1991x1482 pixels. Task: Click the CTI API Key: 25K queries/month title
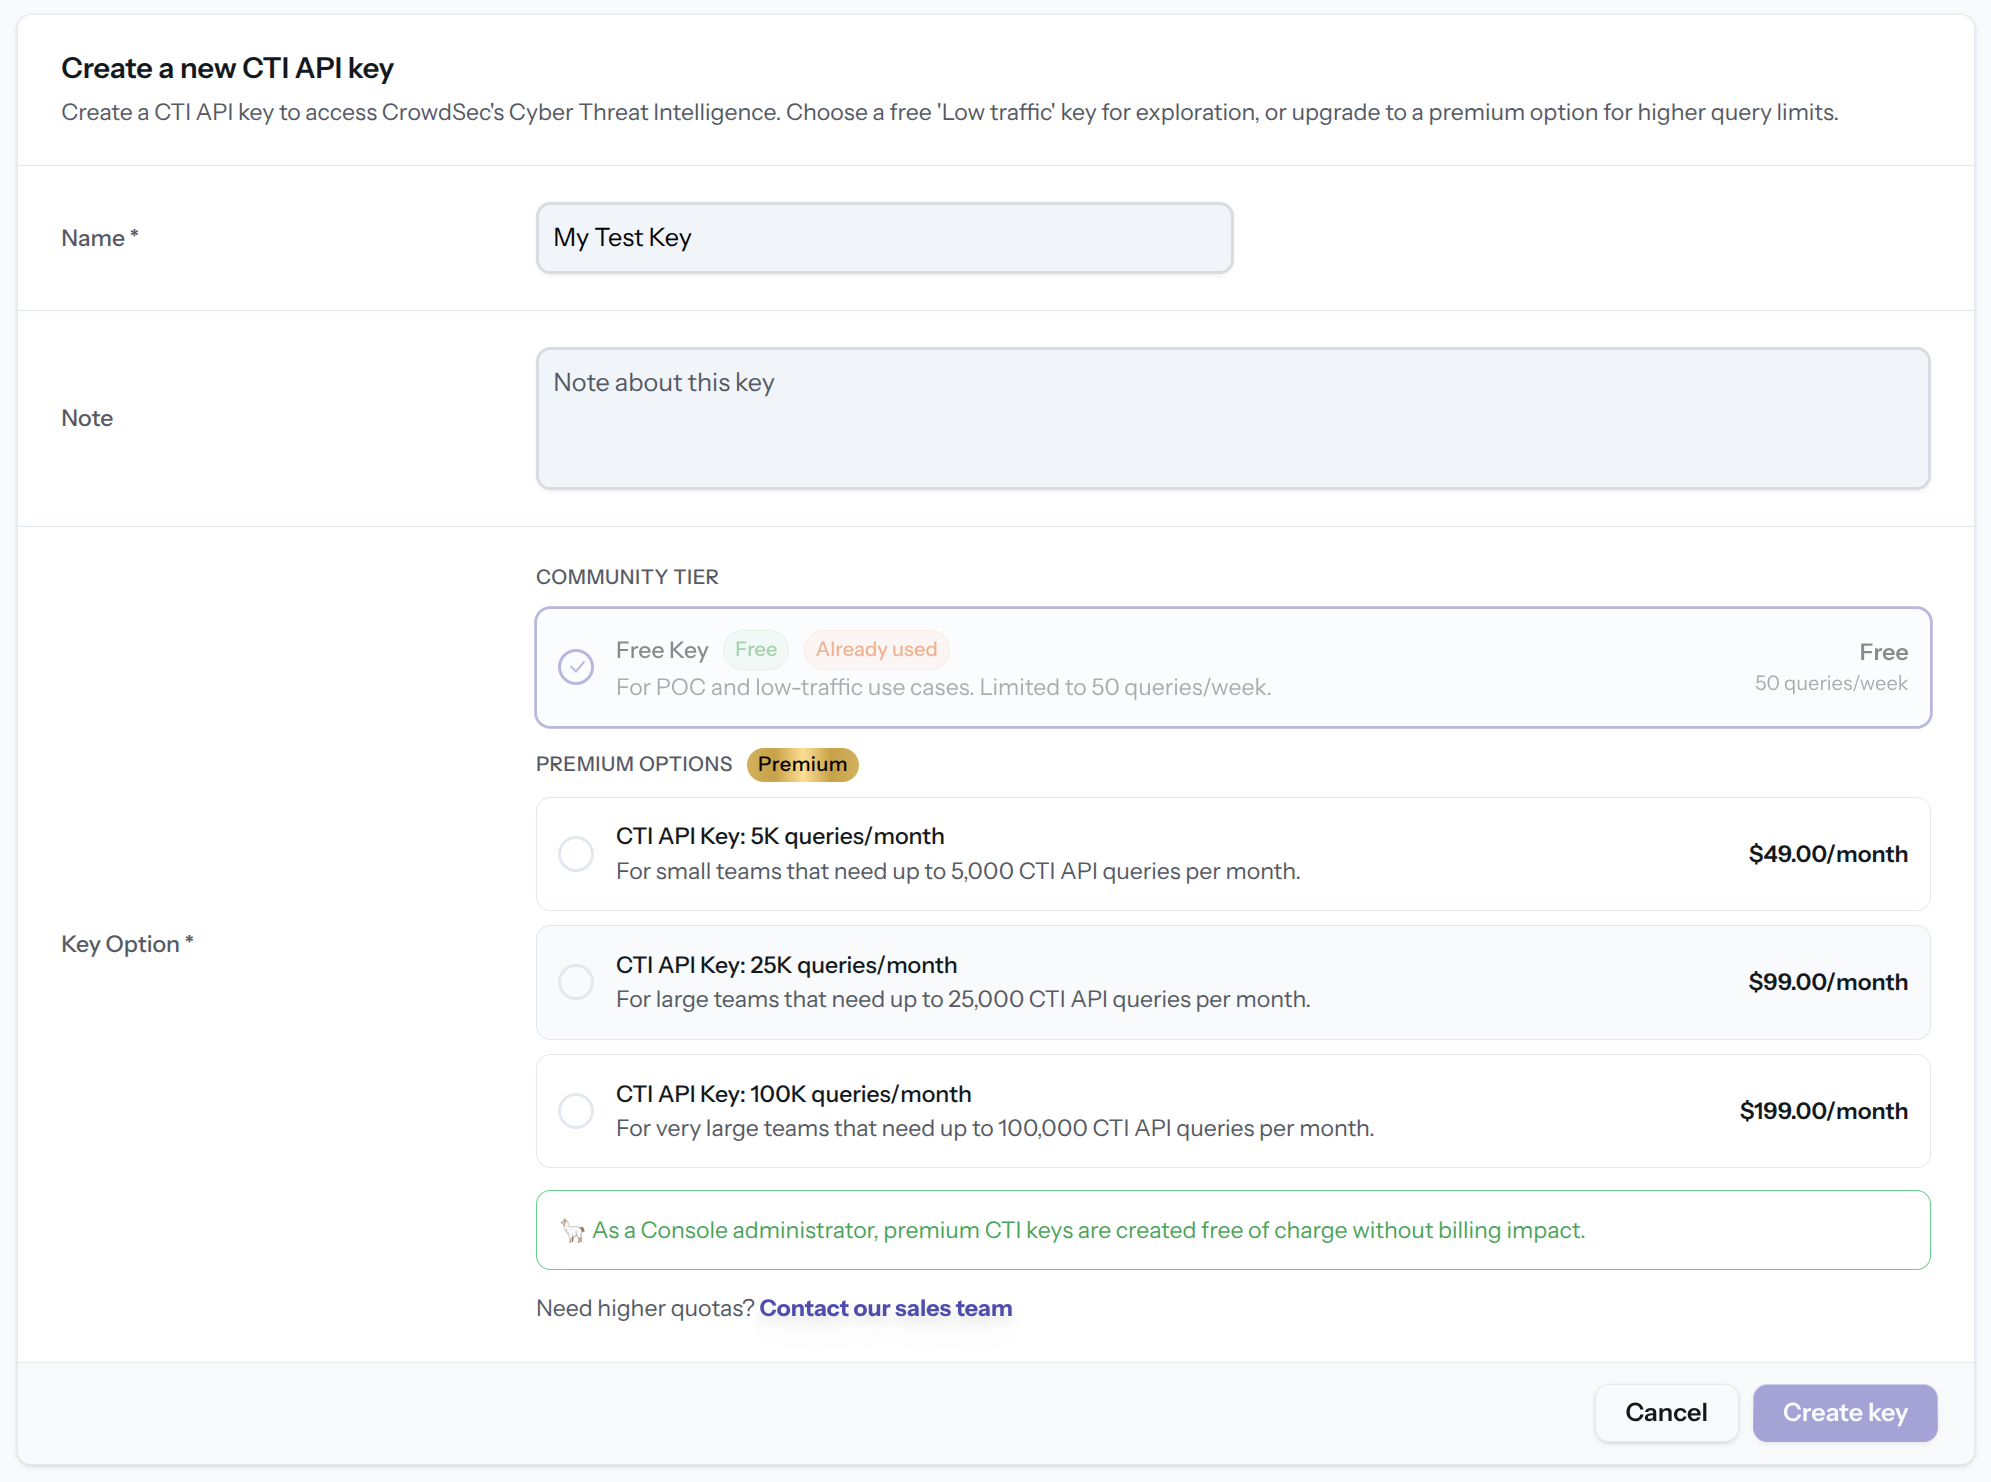coord(786,965)
